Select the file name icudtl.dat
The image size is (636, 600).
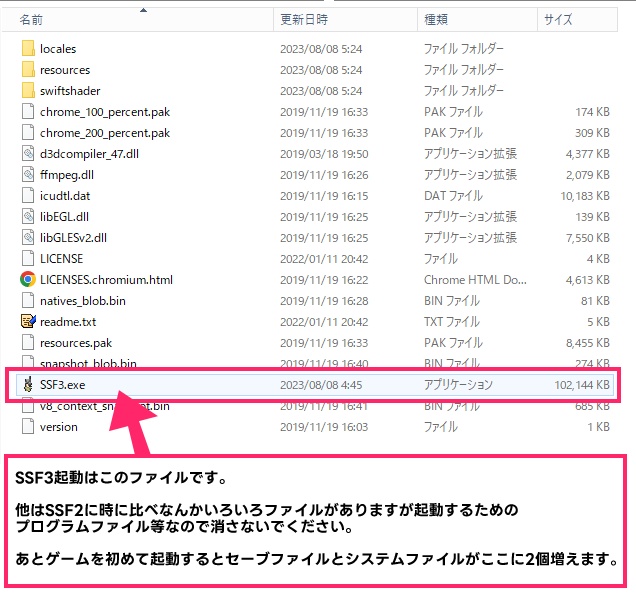coord(65,196)
